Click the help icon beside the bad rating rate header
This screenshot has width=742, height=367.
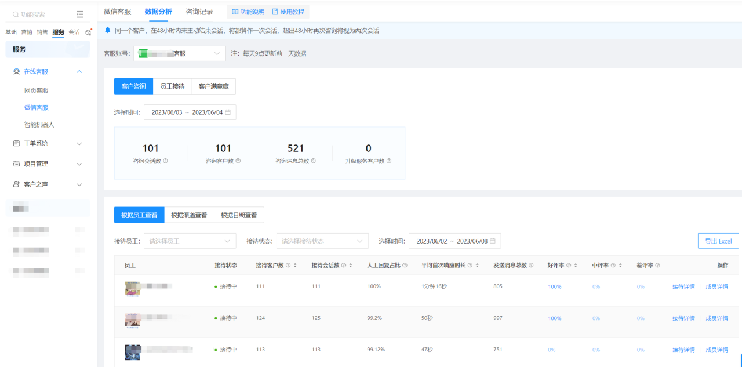[x=658, y=266]
